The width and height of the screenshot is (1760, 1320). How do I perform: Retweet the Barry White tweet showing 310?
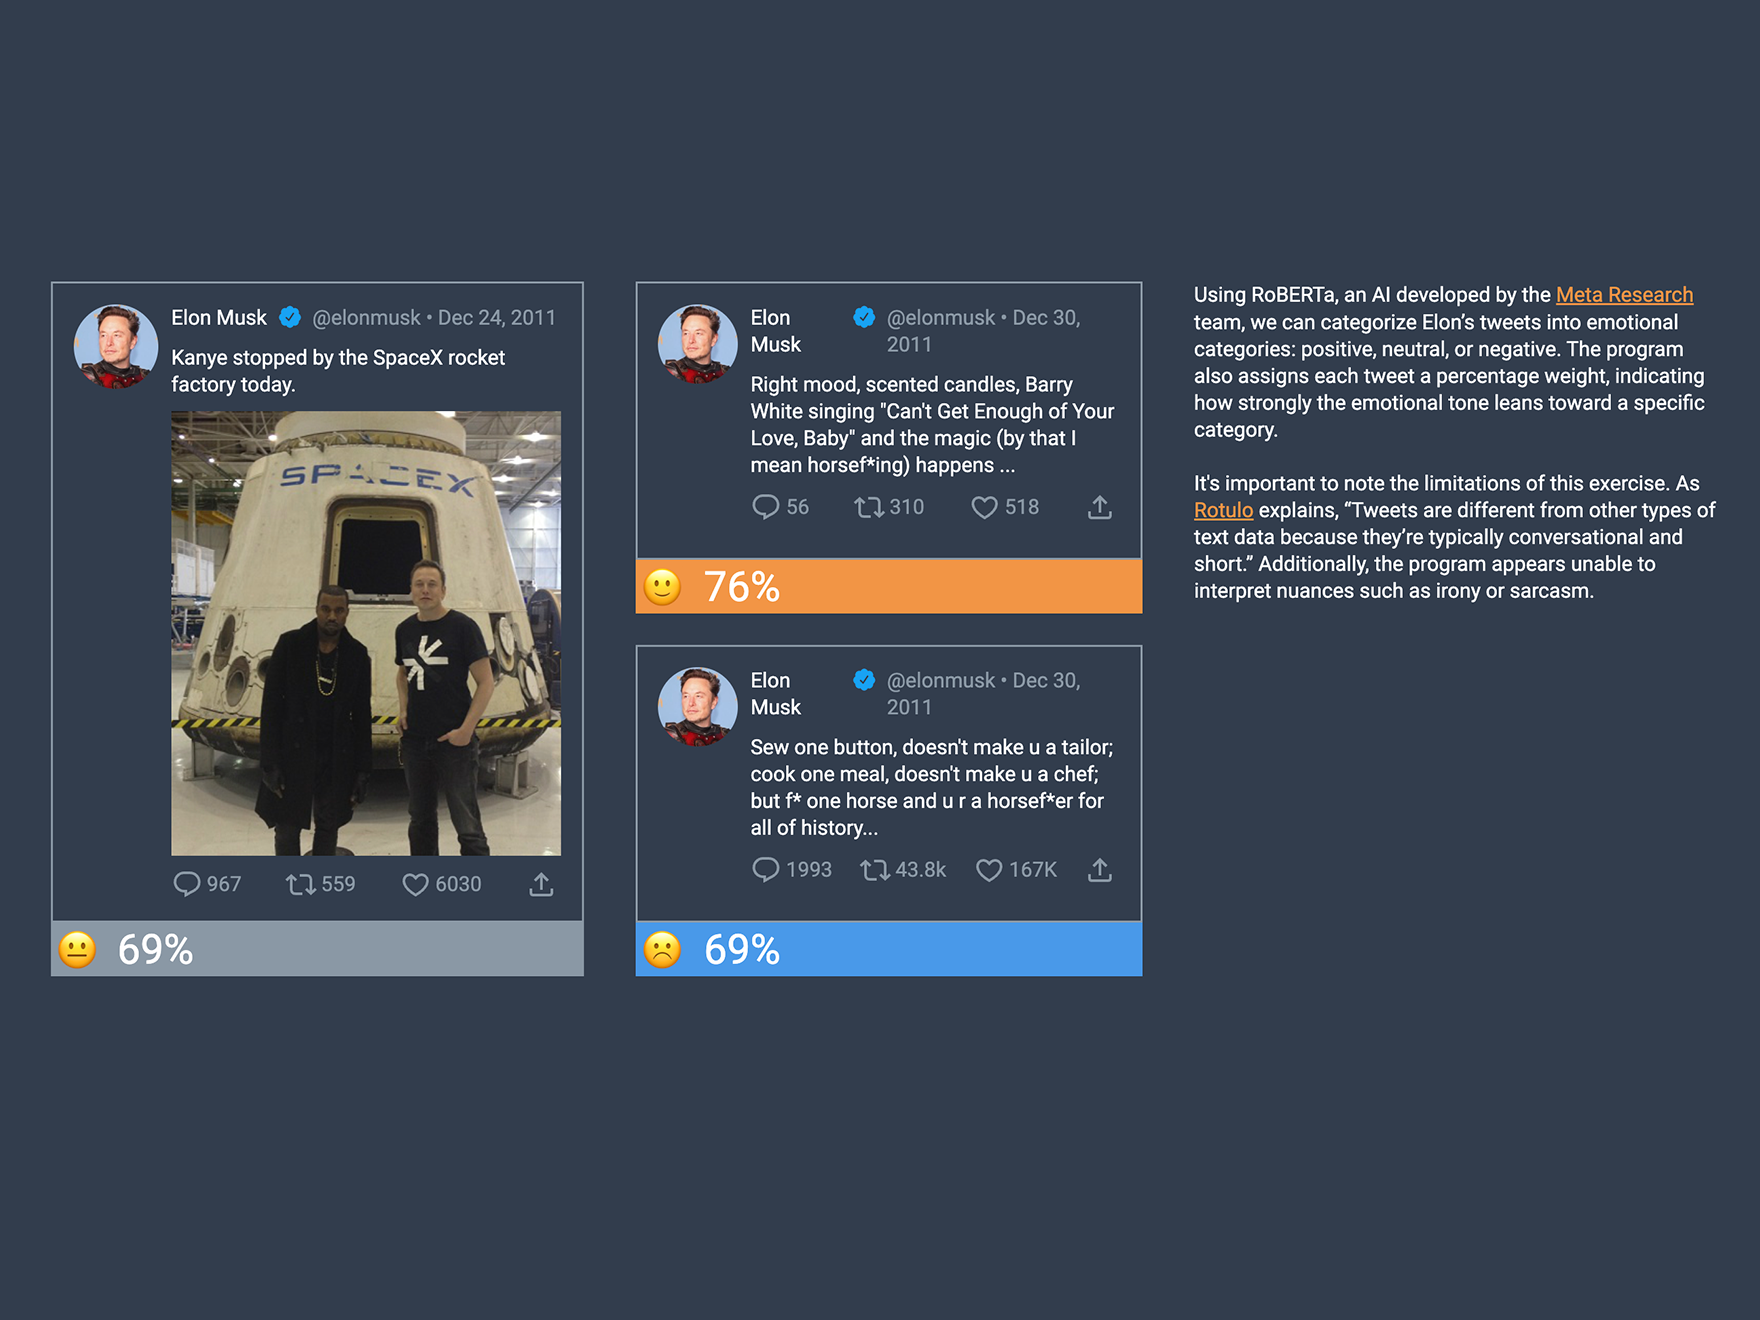pos(868,507)
